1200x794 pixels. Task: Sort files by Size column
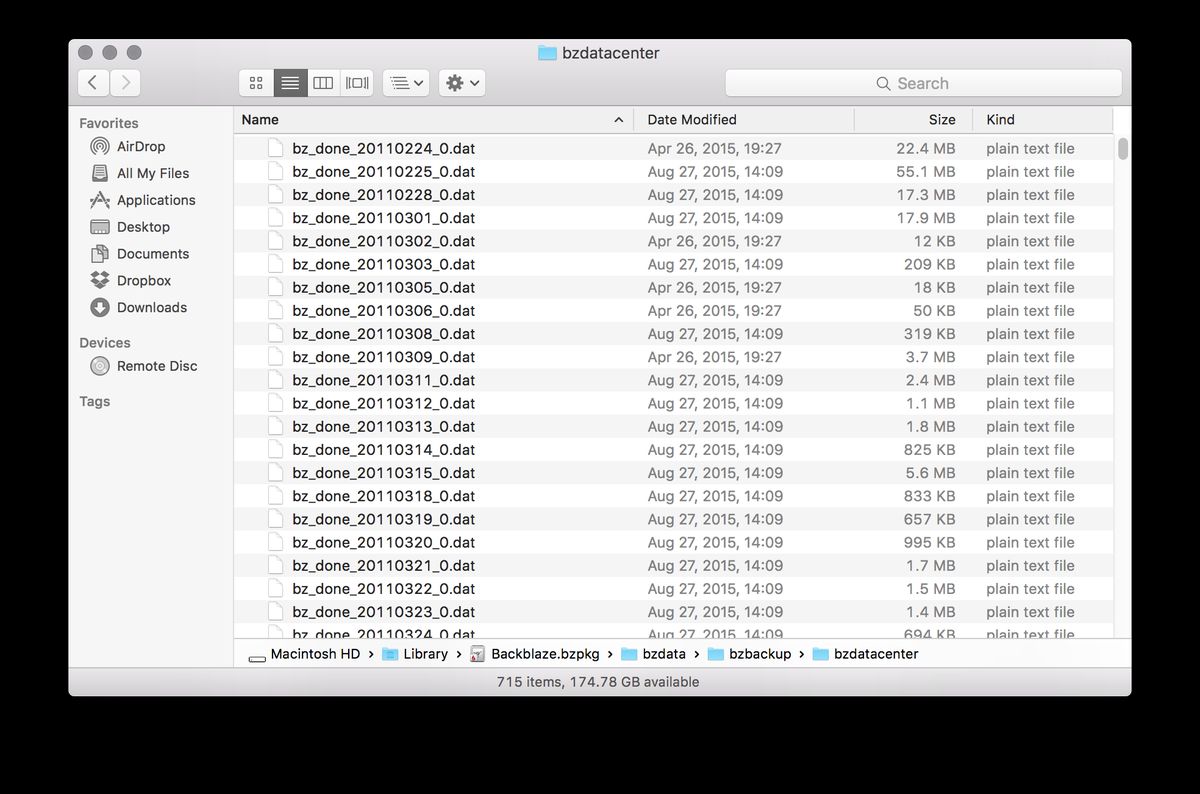pyautogui.click(x=941, y=120)
